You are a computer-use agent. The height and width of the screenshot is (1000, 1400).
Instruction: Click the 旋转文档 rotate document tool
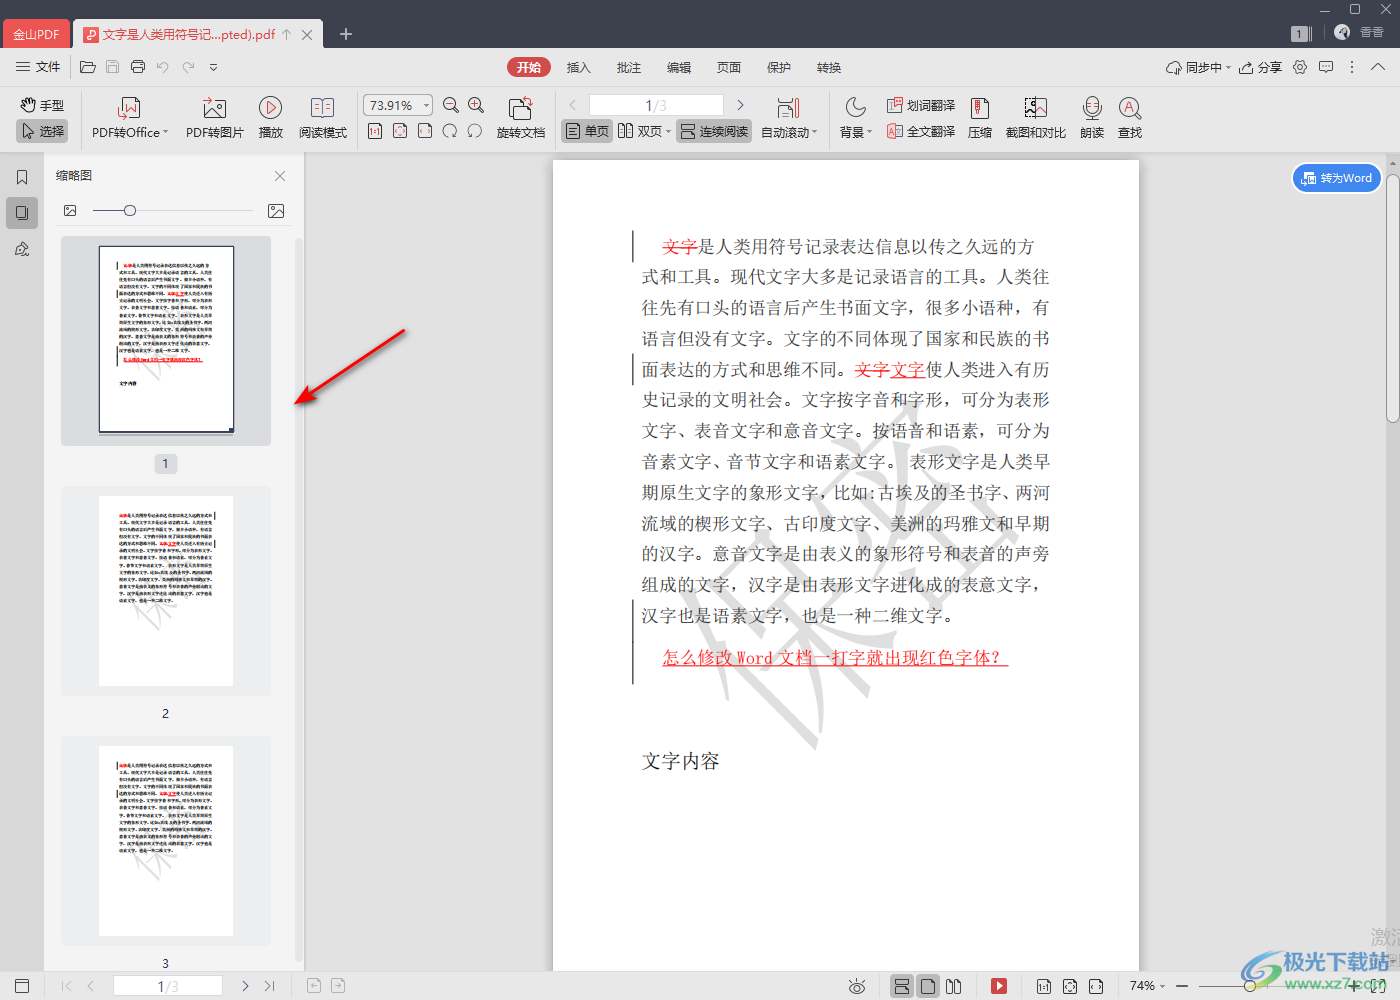(x=521, y=118)
